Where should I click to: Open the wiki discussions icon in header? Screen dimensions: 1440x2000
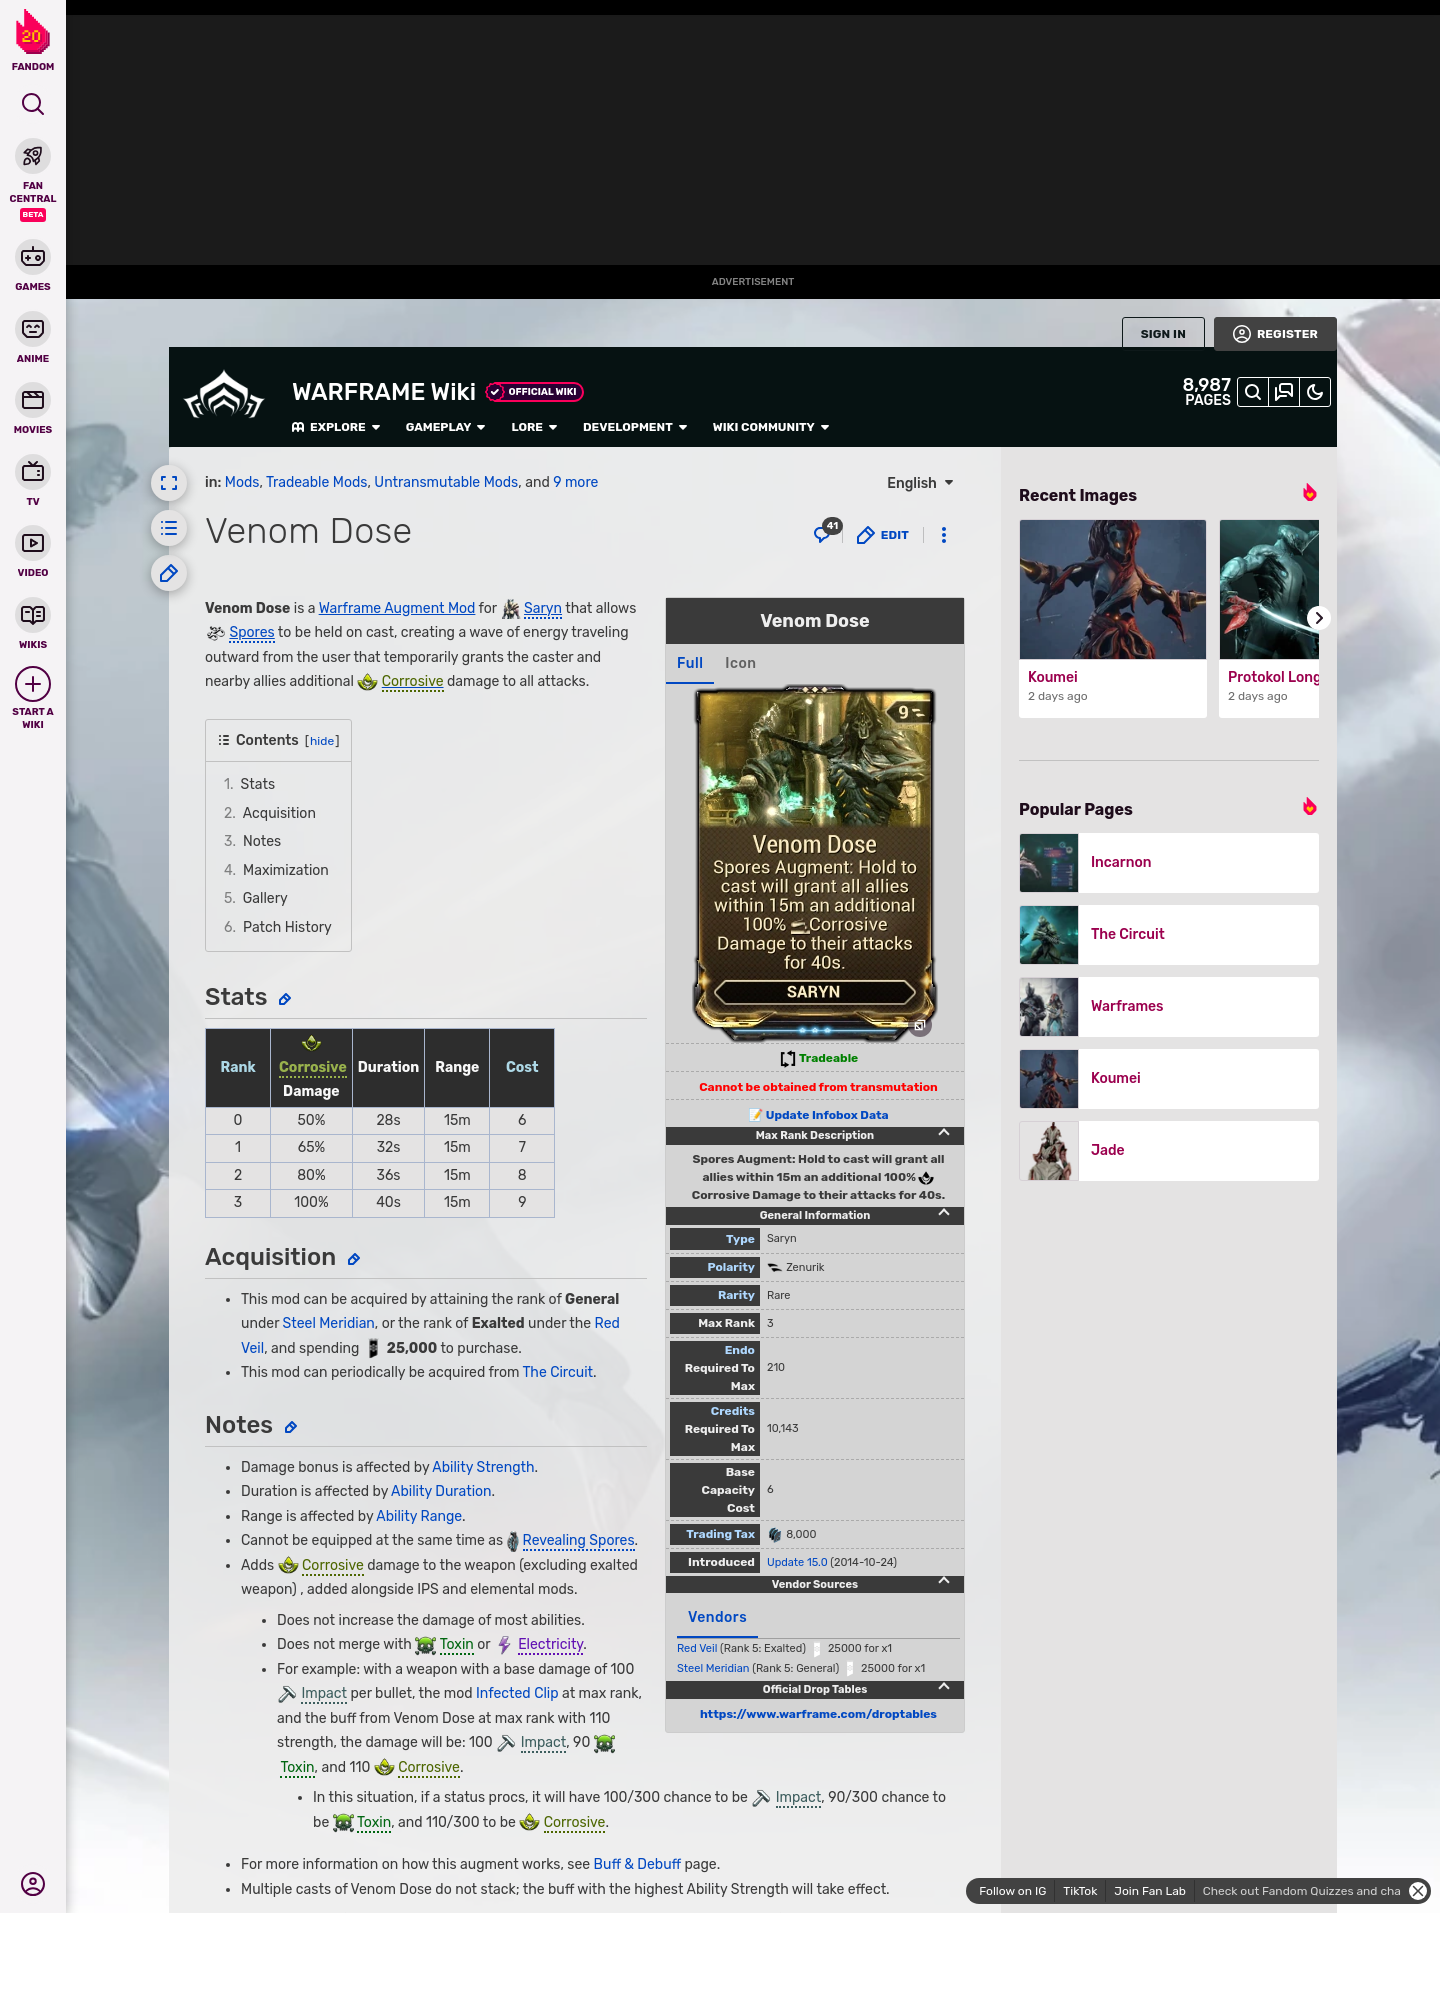point(1284,392)
